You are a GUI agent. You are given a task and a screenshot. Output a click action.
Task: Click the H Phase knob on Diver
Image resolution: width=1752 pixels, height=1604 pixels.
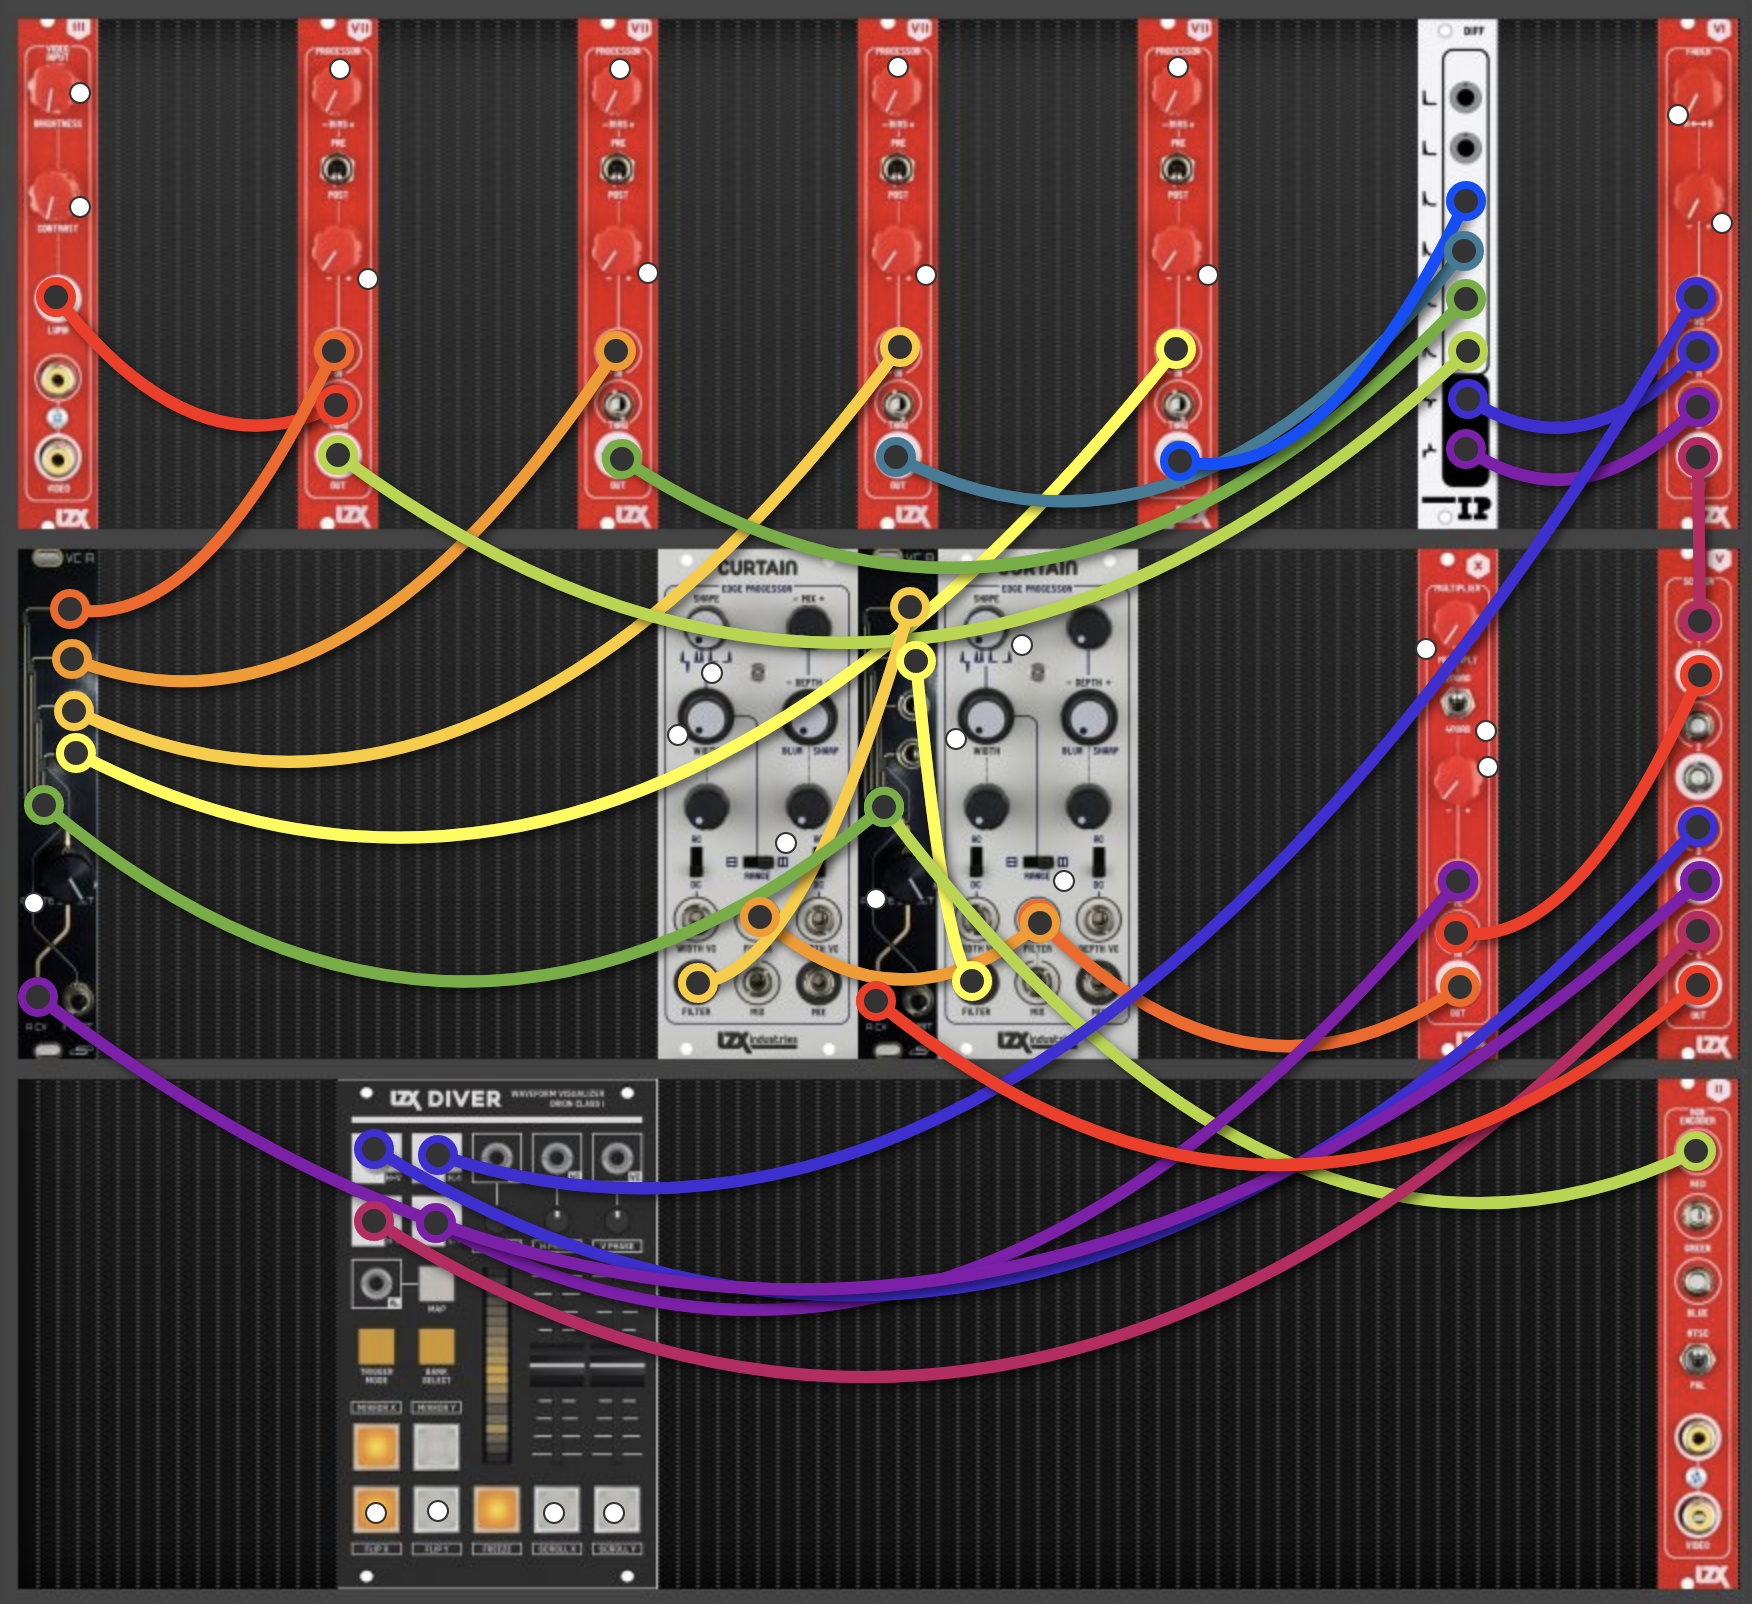(x=556, y=1218)
